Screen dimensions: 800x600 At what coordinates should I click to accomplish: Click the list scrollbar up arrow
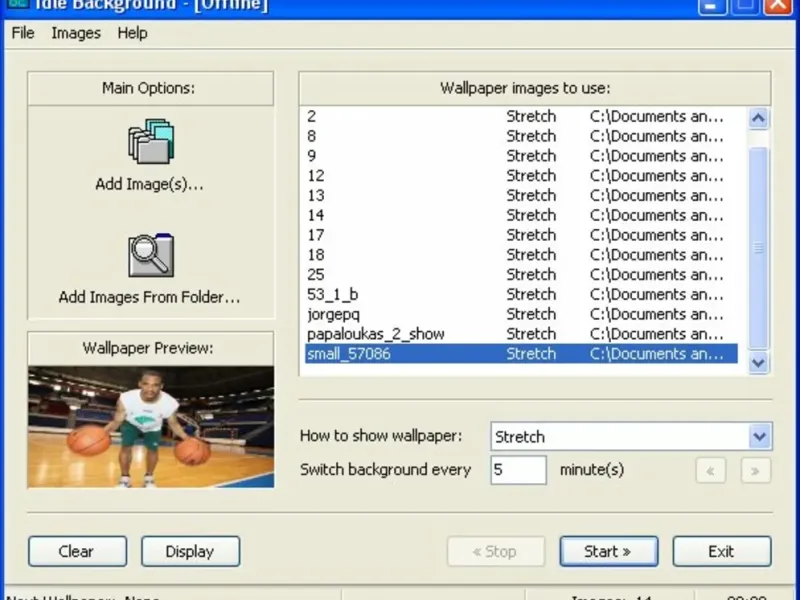[758, 118]
